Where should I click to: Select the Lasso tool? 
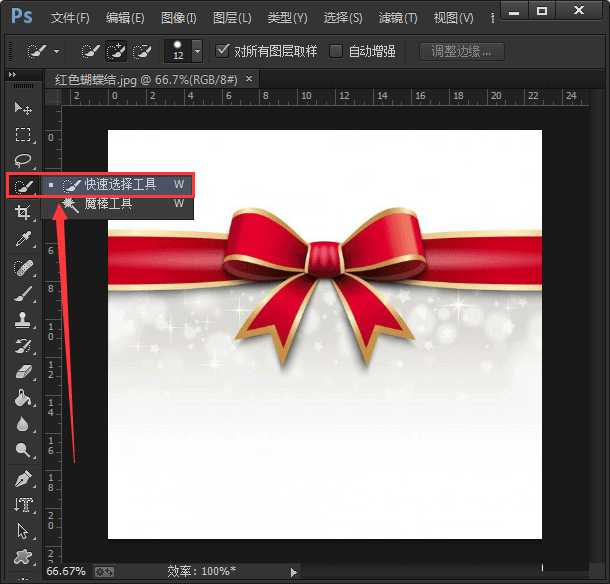tap(23, 160)
